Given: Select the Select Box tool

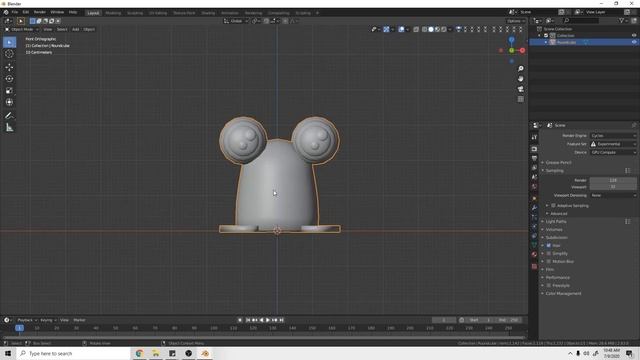Looking at the screenshot, I should (x=9, y=42).
